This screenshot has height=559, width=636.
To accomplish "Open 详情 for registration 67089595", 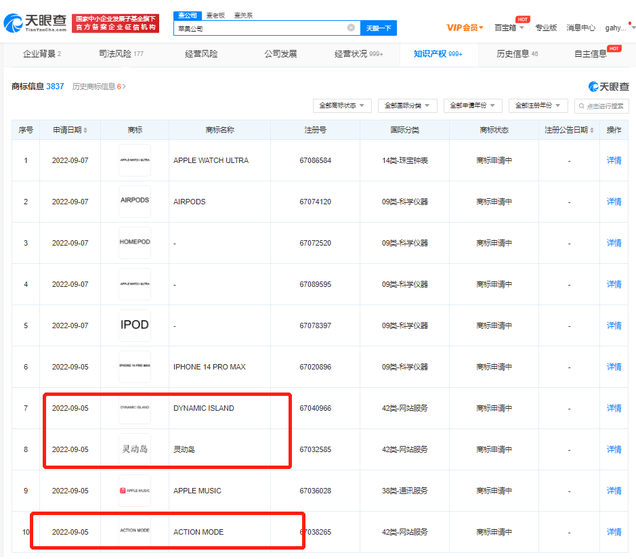I will tap(614, 284).
